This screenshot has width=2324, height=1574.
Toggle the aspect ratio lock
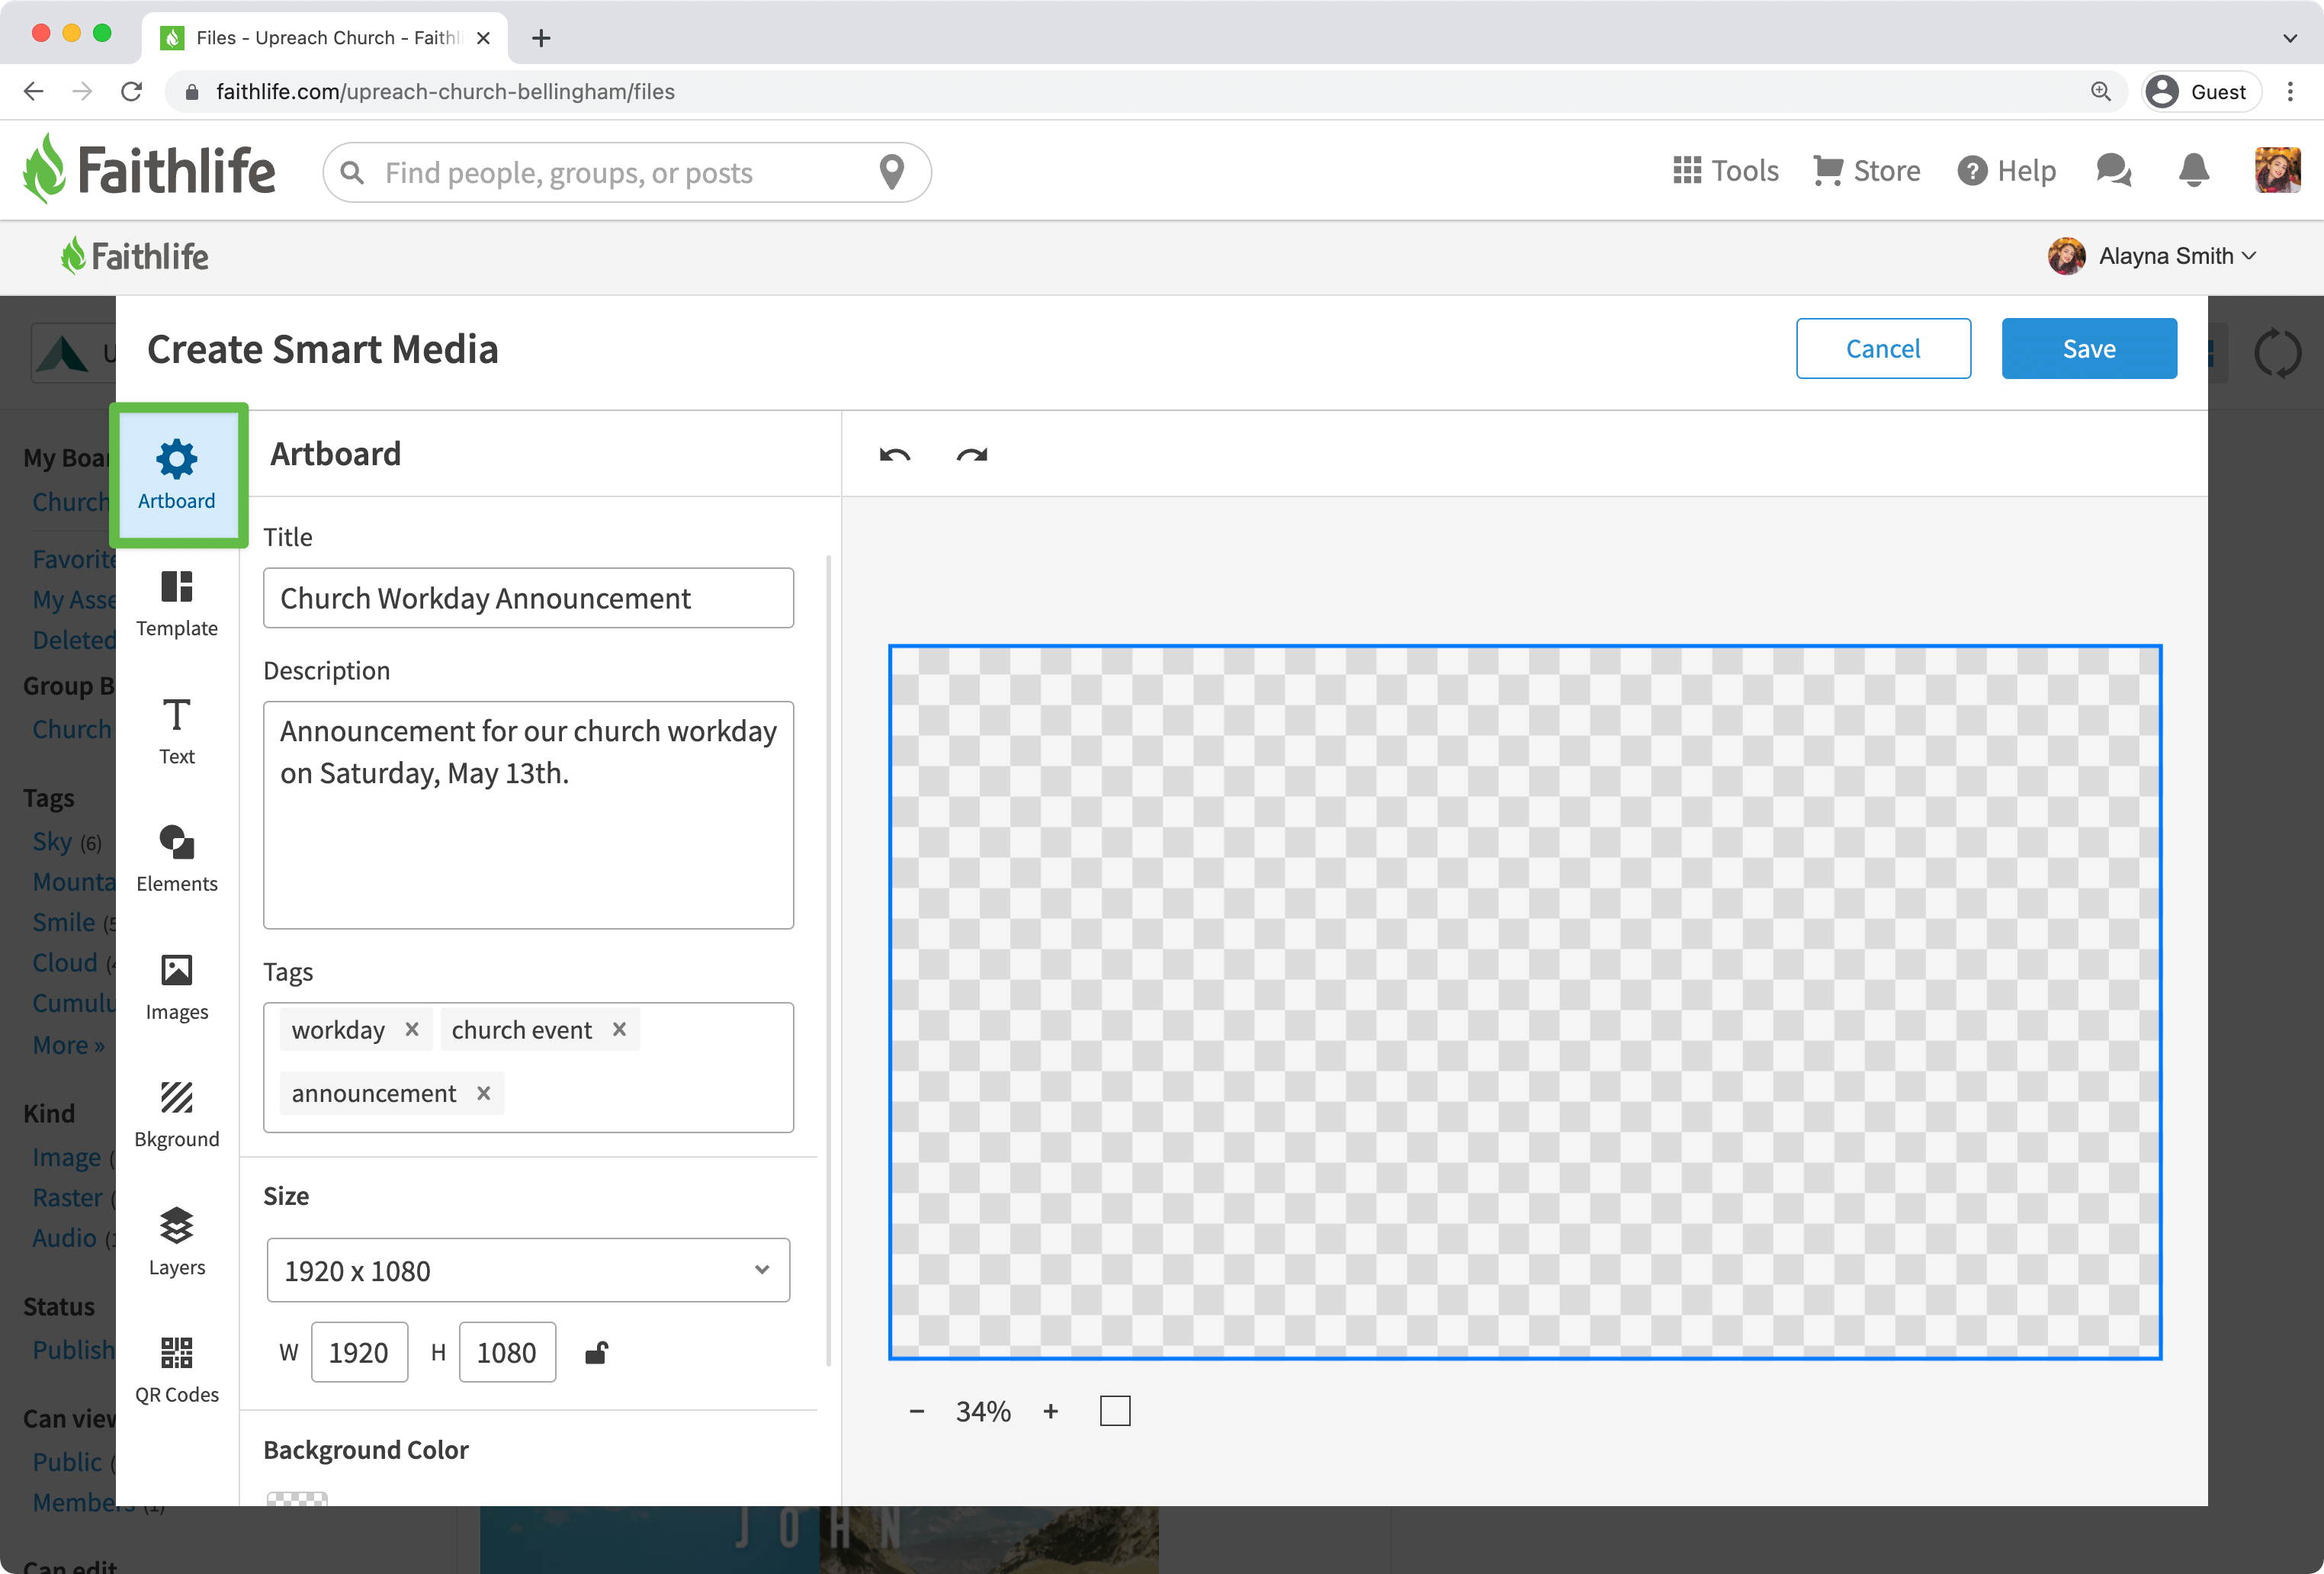click(x=596, y=1352)
